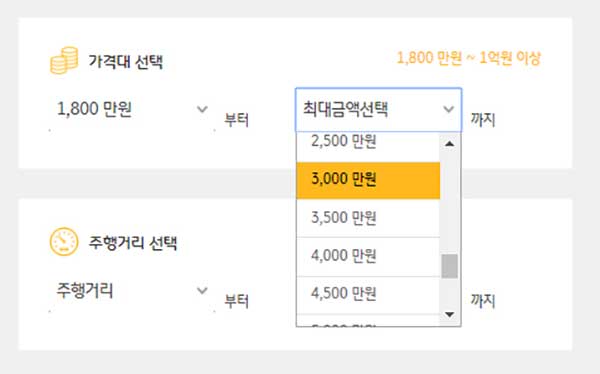Viewport: 600px width, 374px height.
Task: Collapse the 최대금액선택 maximum price dropdown
Action: pos(378,110)
